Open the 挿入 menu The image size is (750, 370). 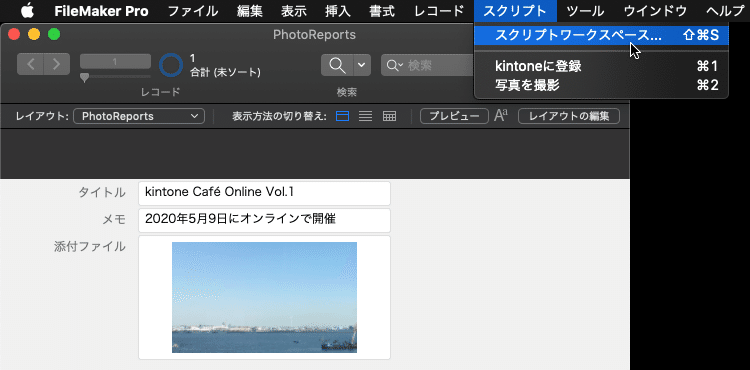[x=338, y=11]
